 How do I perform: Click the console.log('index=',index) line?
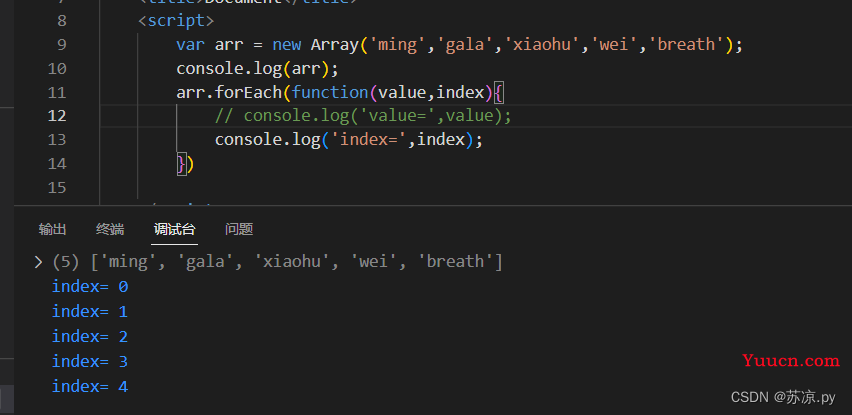349,140
